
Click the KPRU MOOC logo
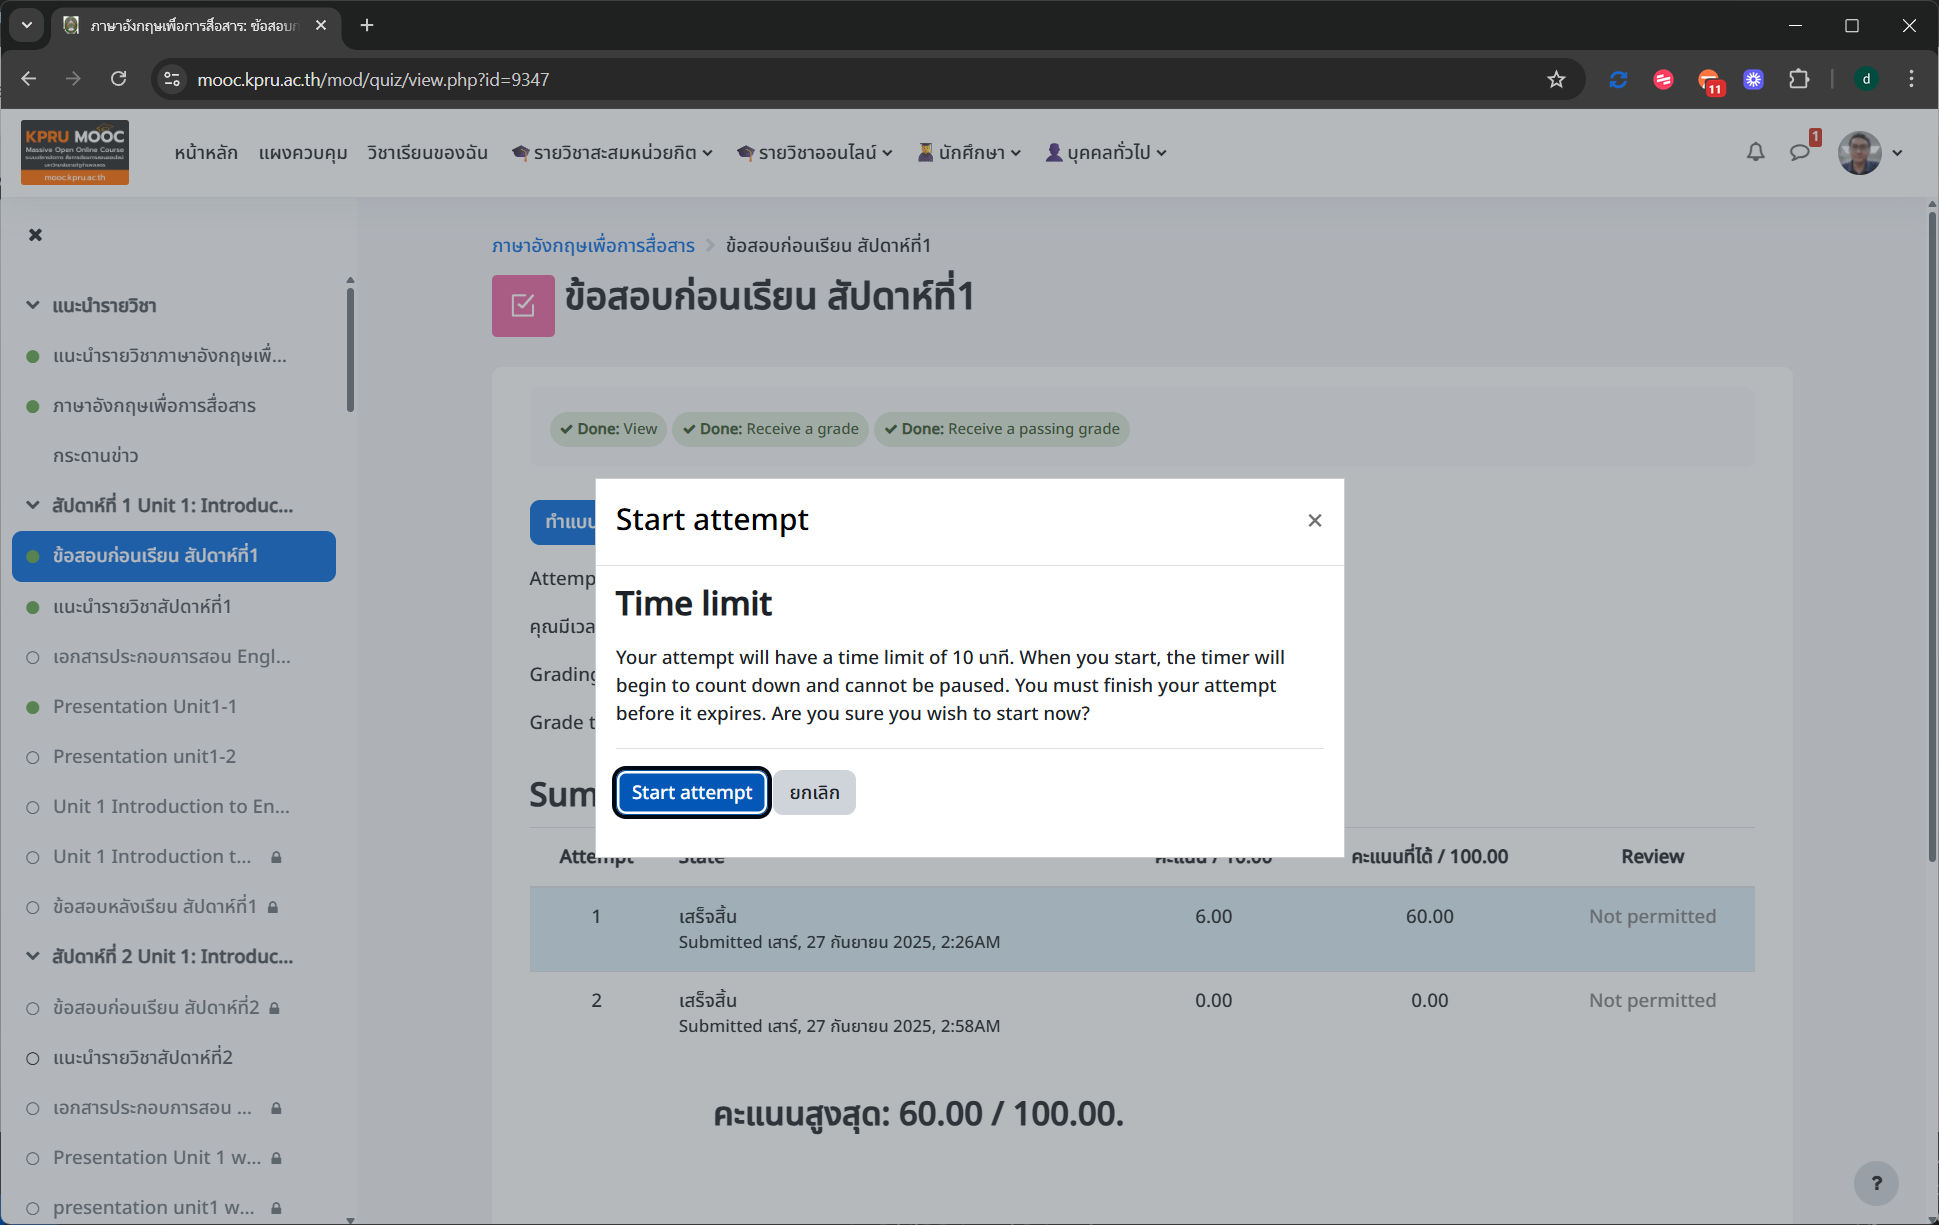[x=75, y=152]
